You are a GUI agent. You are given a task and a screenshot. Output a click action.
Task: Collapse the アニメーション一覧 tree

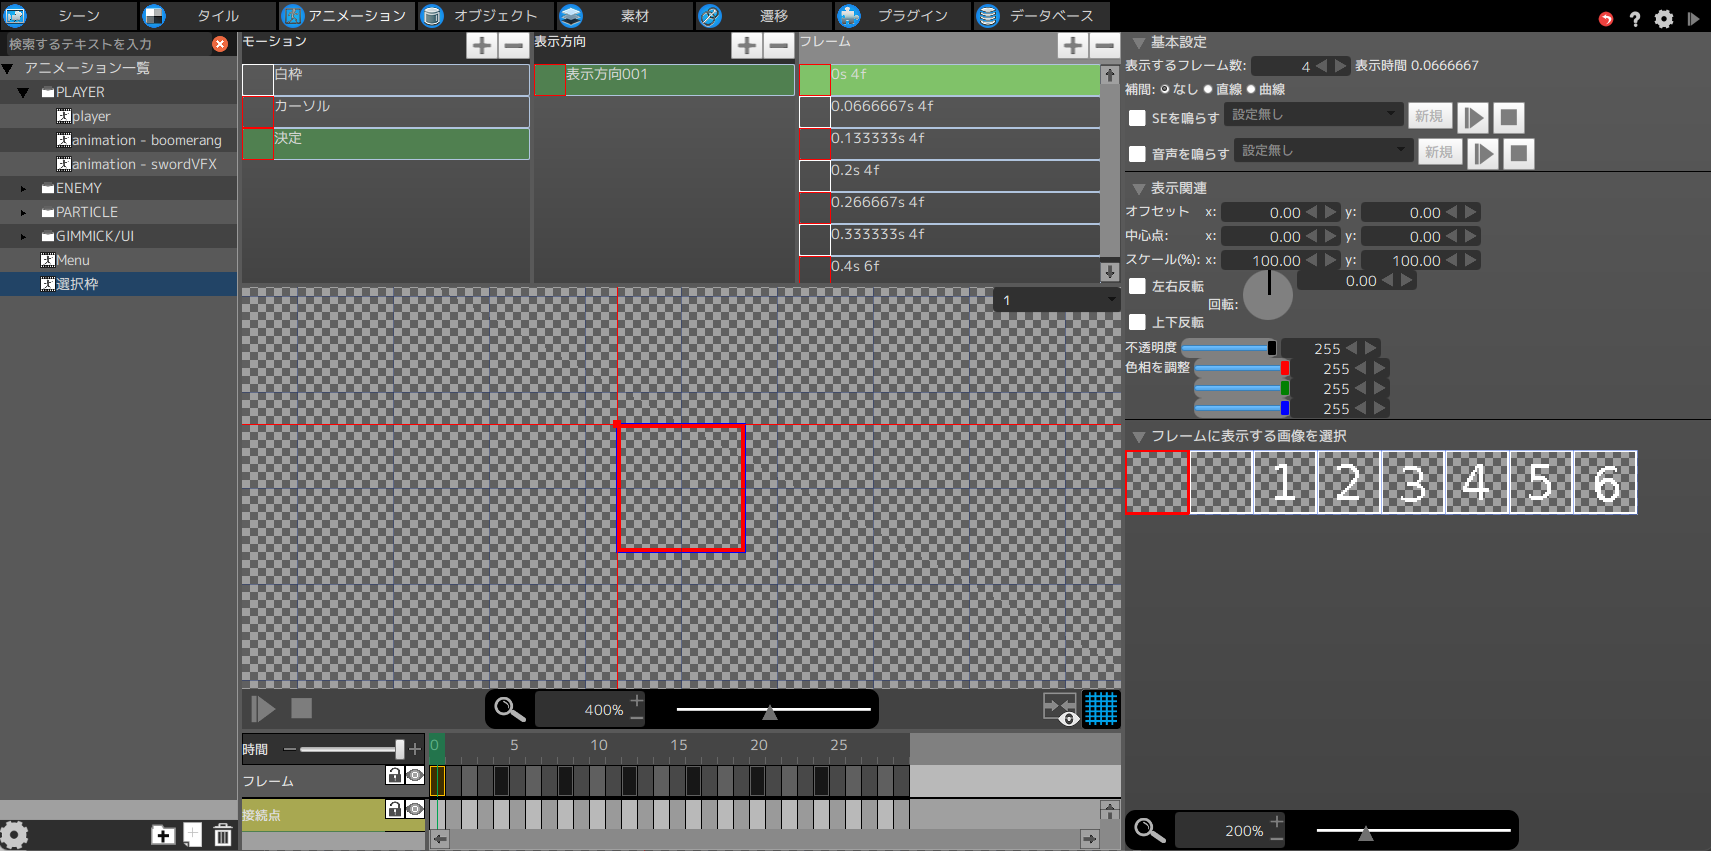click(x=8, y=68)
